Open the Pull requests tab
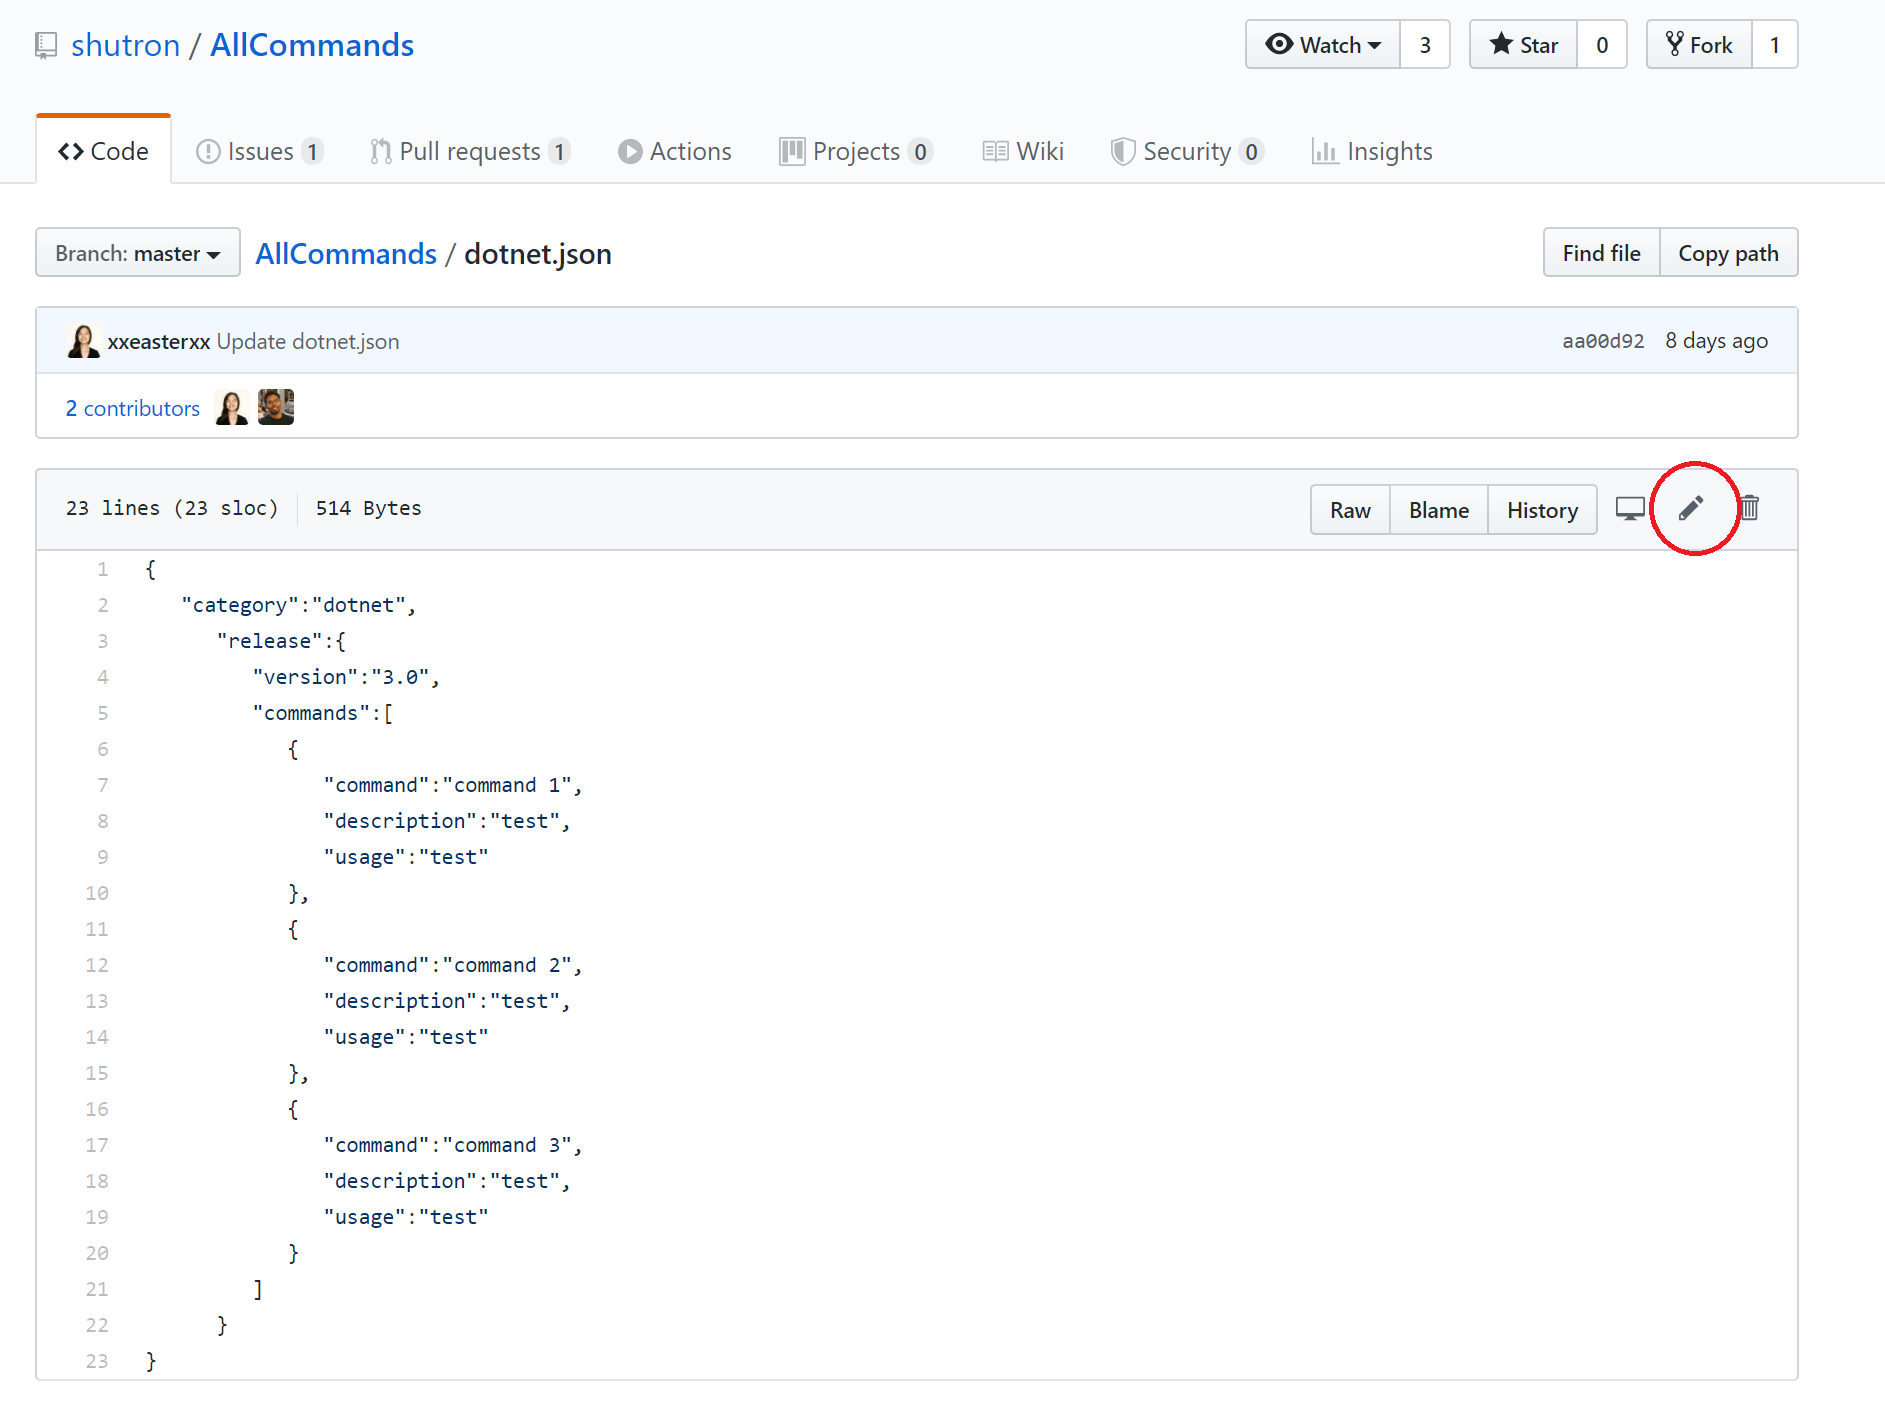 pos(469,151)
